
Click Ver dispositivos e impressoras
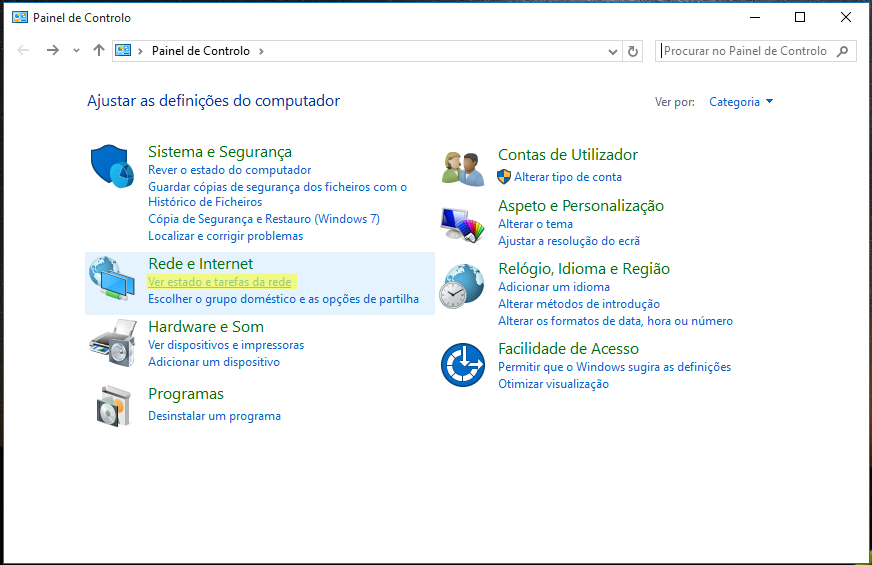226,345
